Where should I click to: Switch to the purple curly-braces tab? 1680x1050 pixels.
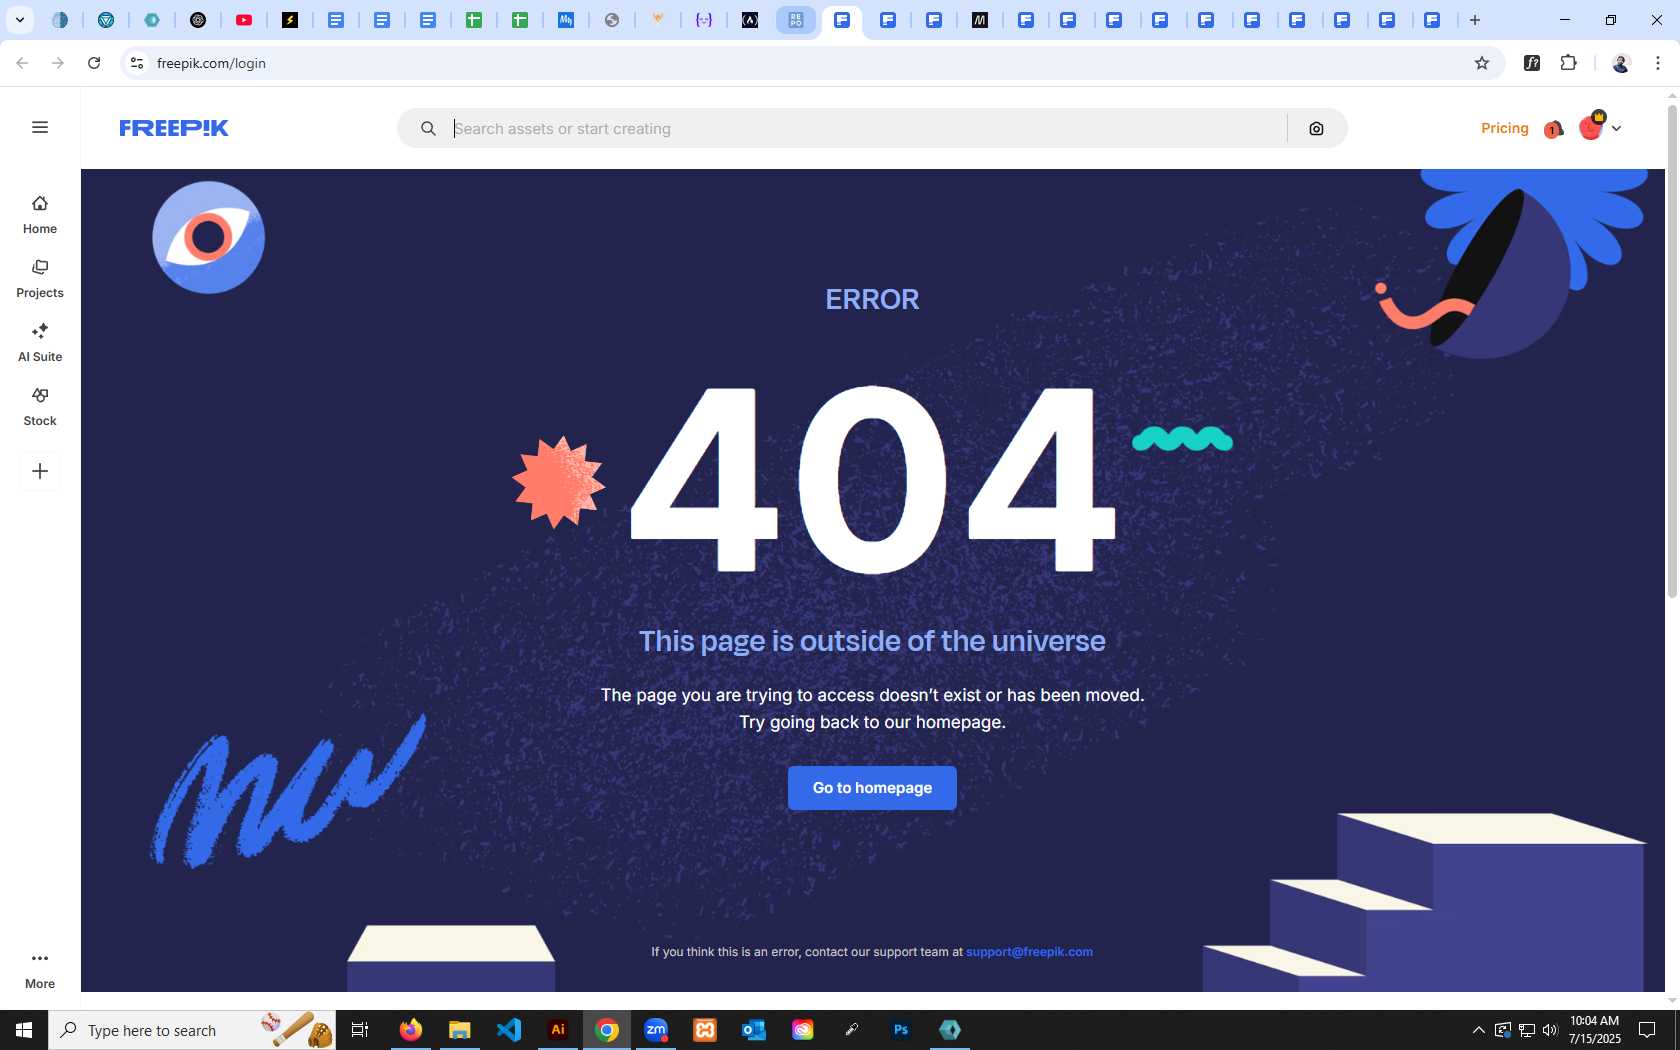pyautogui.click(x=704, y=20)
